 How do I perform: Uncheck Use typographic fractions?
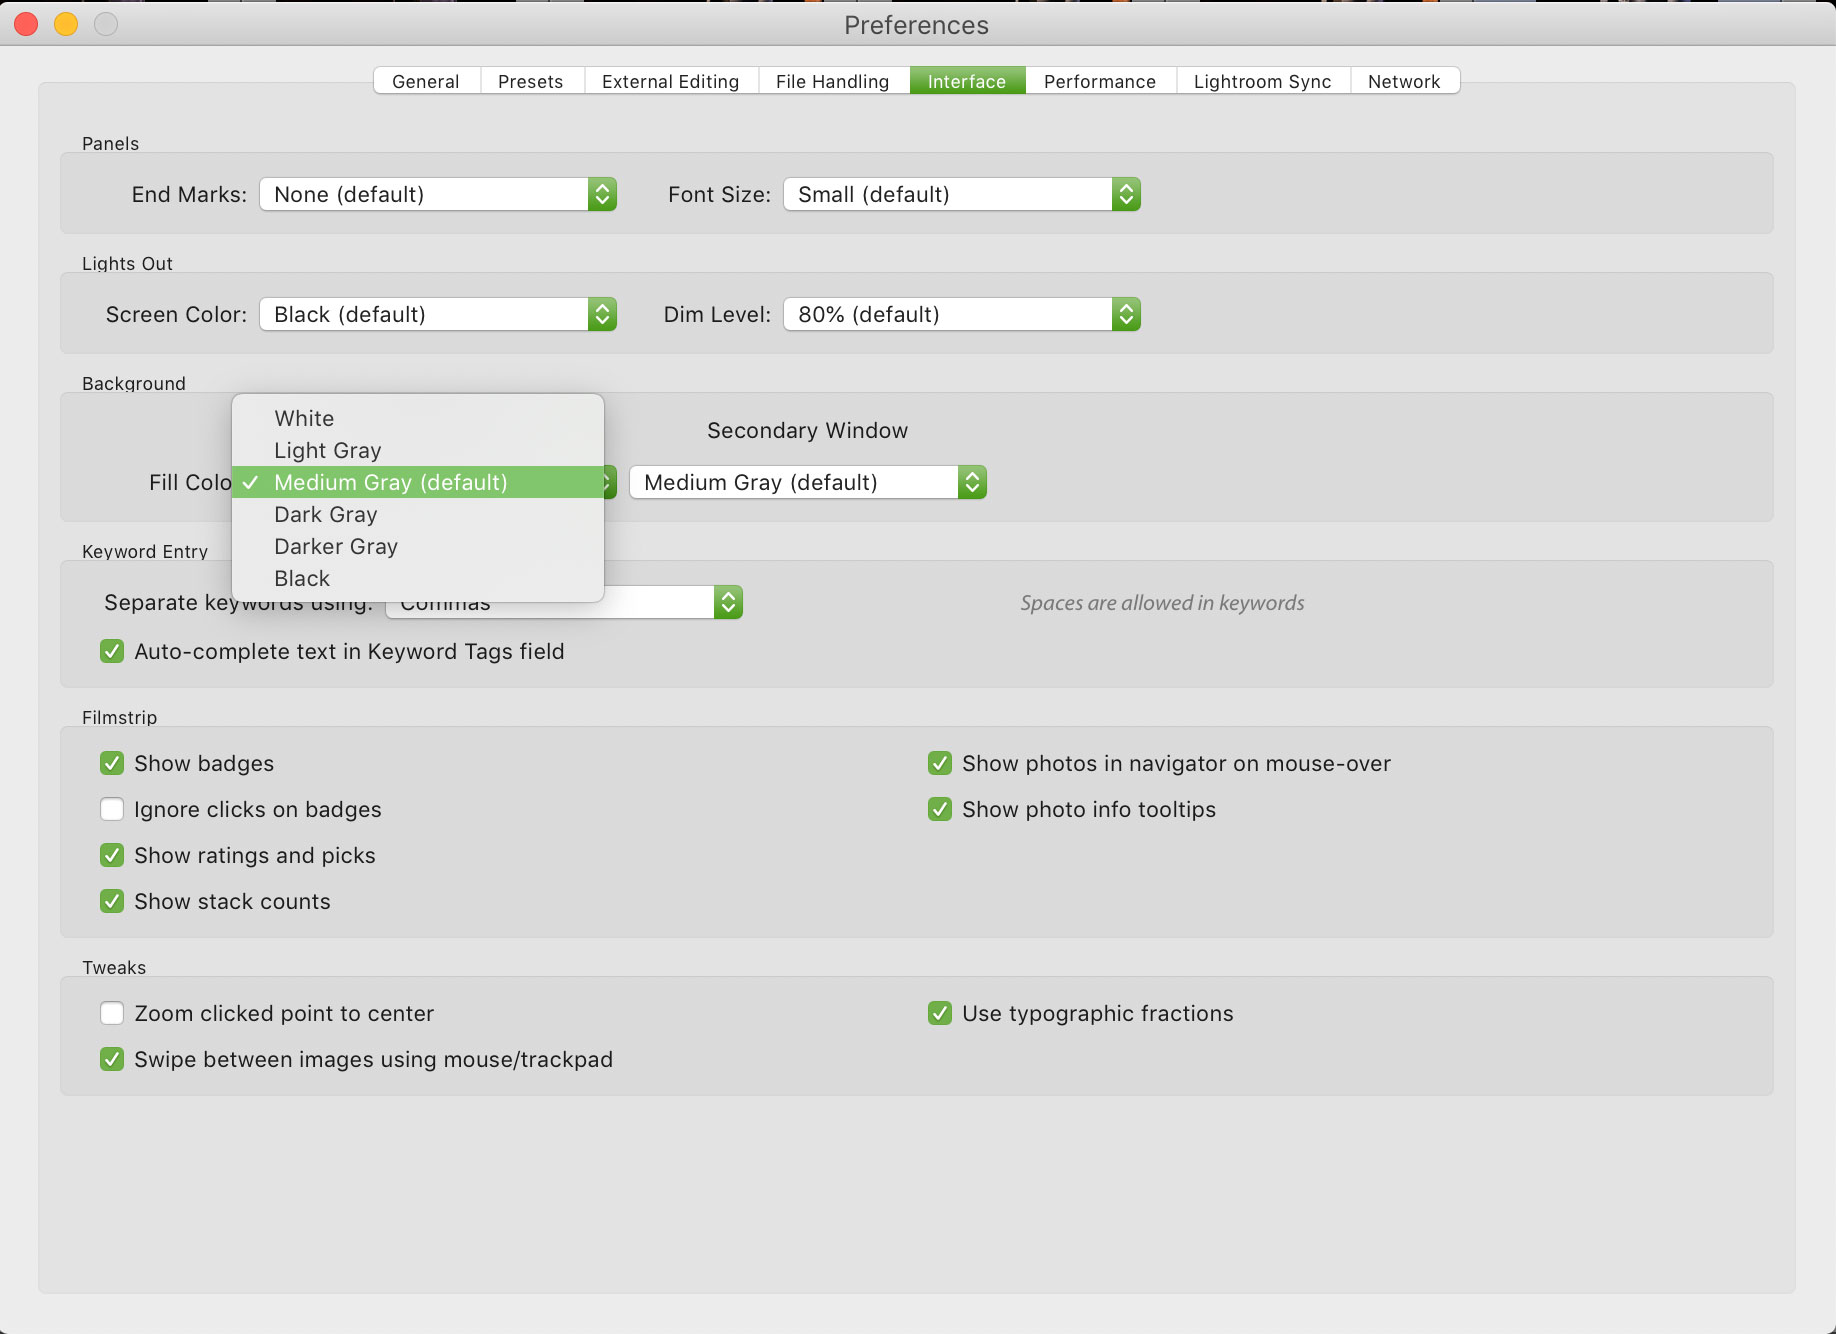(x=940, y=1013)
